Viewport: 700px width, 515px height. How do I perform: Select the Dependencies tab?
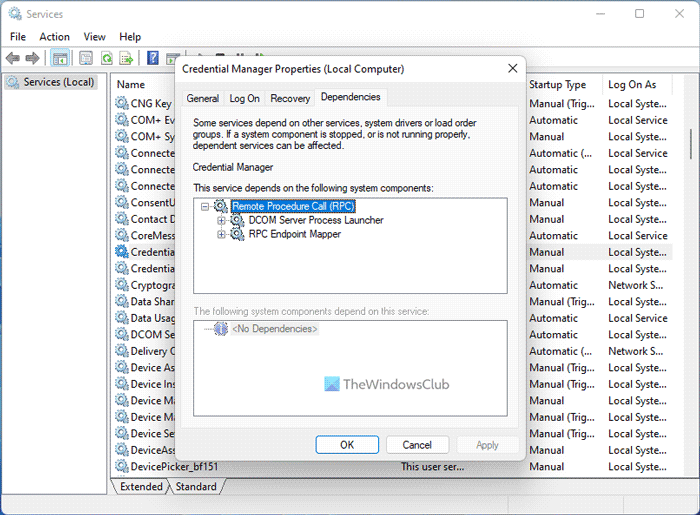(x=351, y=97)
